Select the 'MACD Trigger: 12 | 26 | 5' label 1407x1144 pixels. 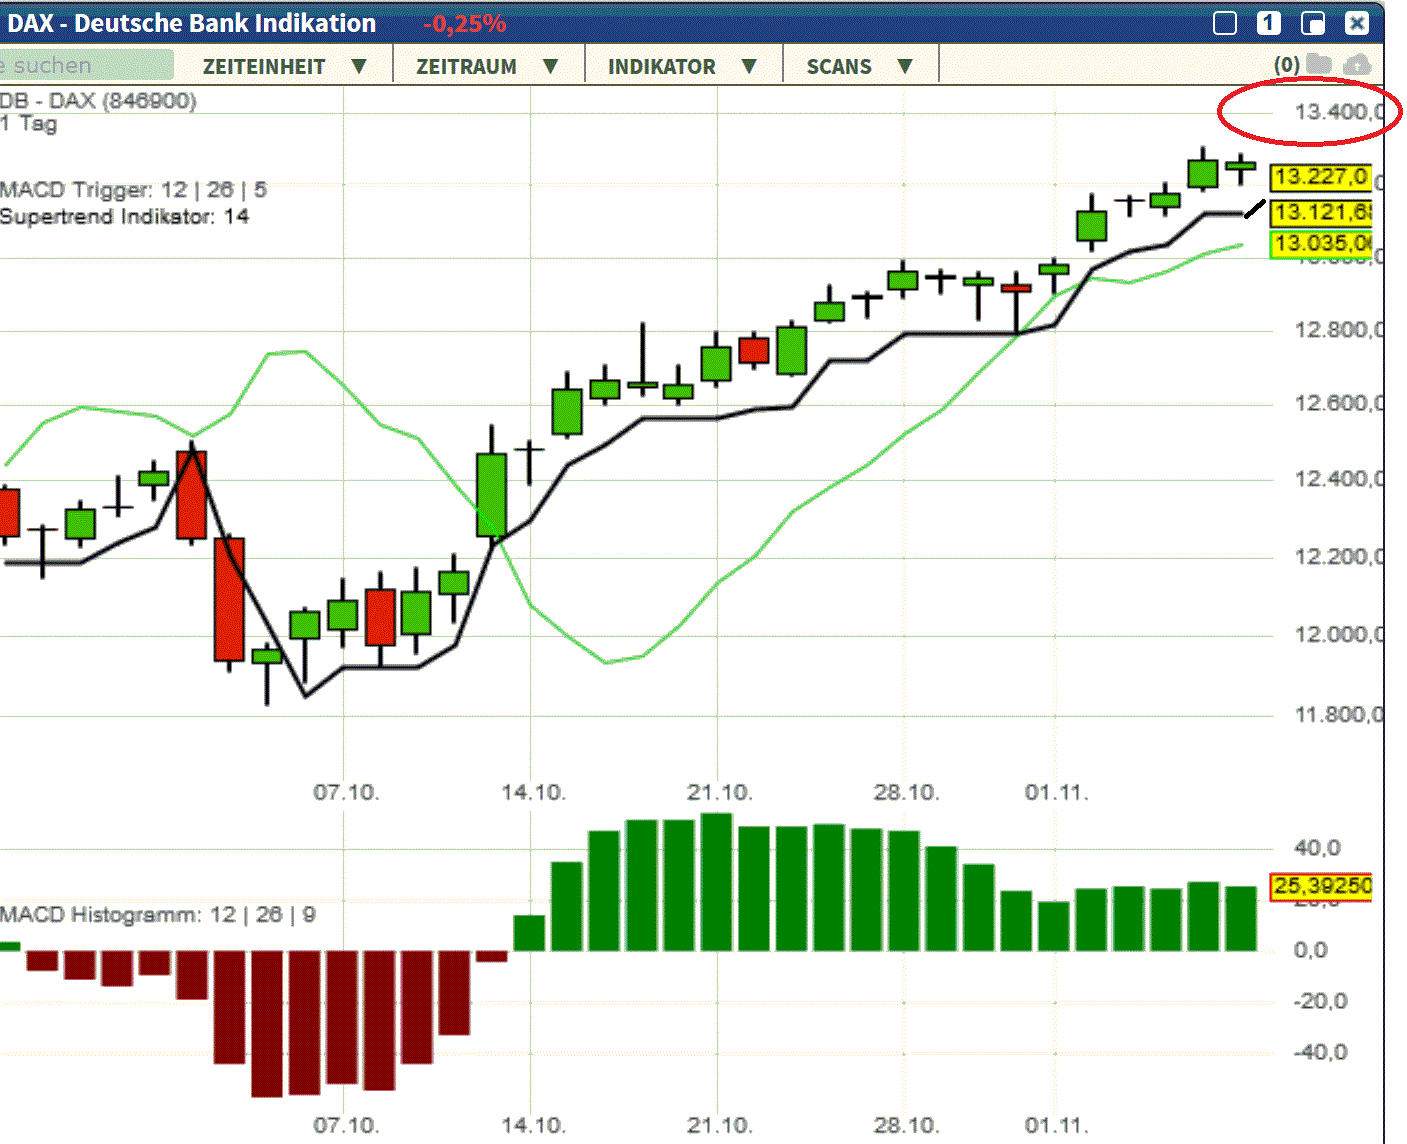pyautogui.click(x=133, y=189)
